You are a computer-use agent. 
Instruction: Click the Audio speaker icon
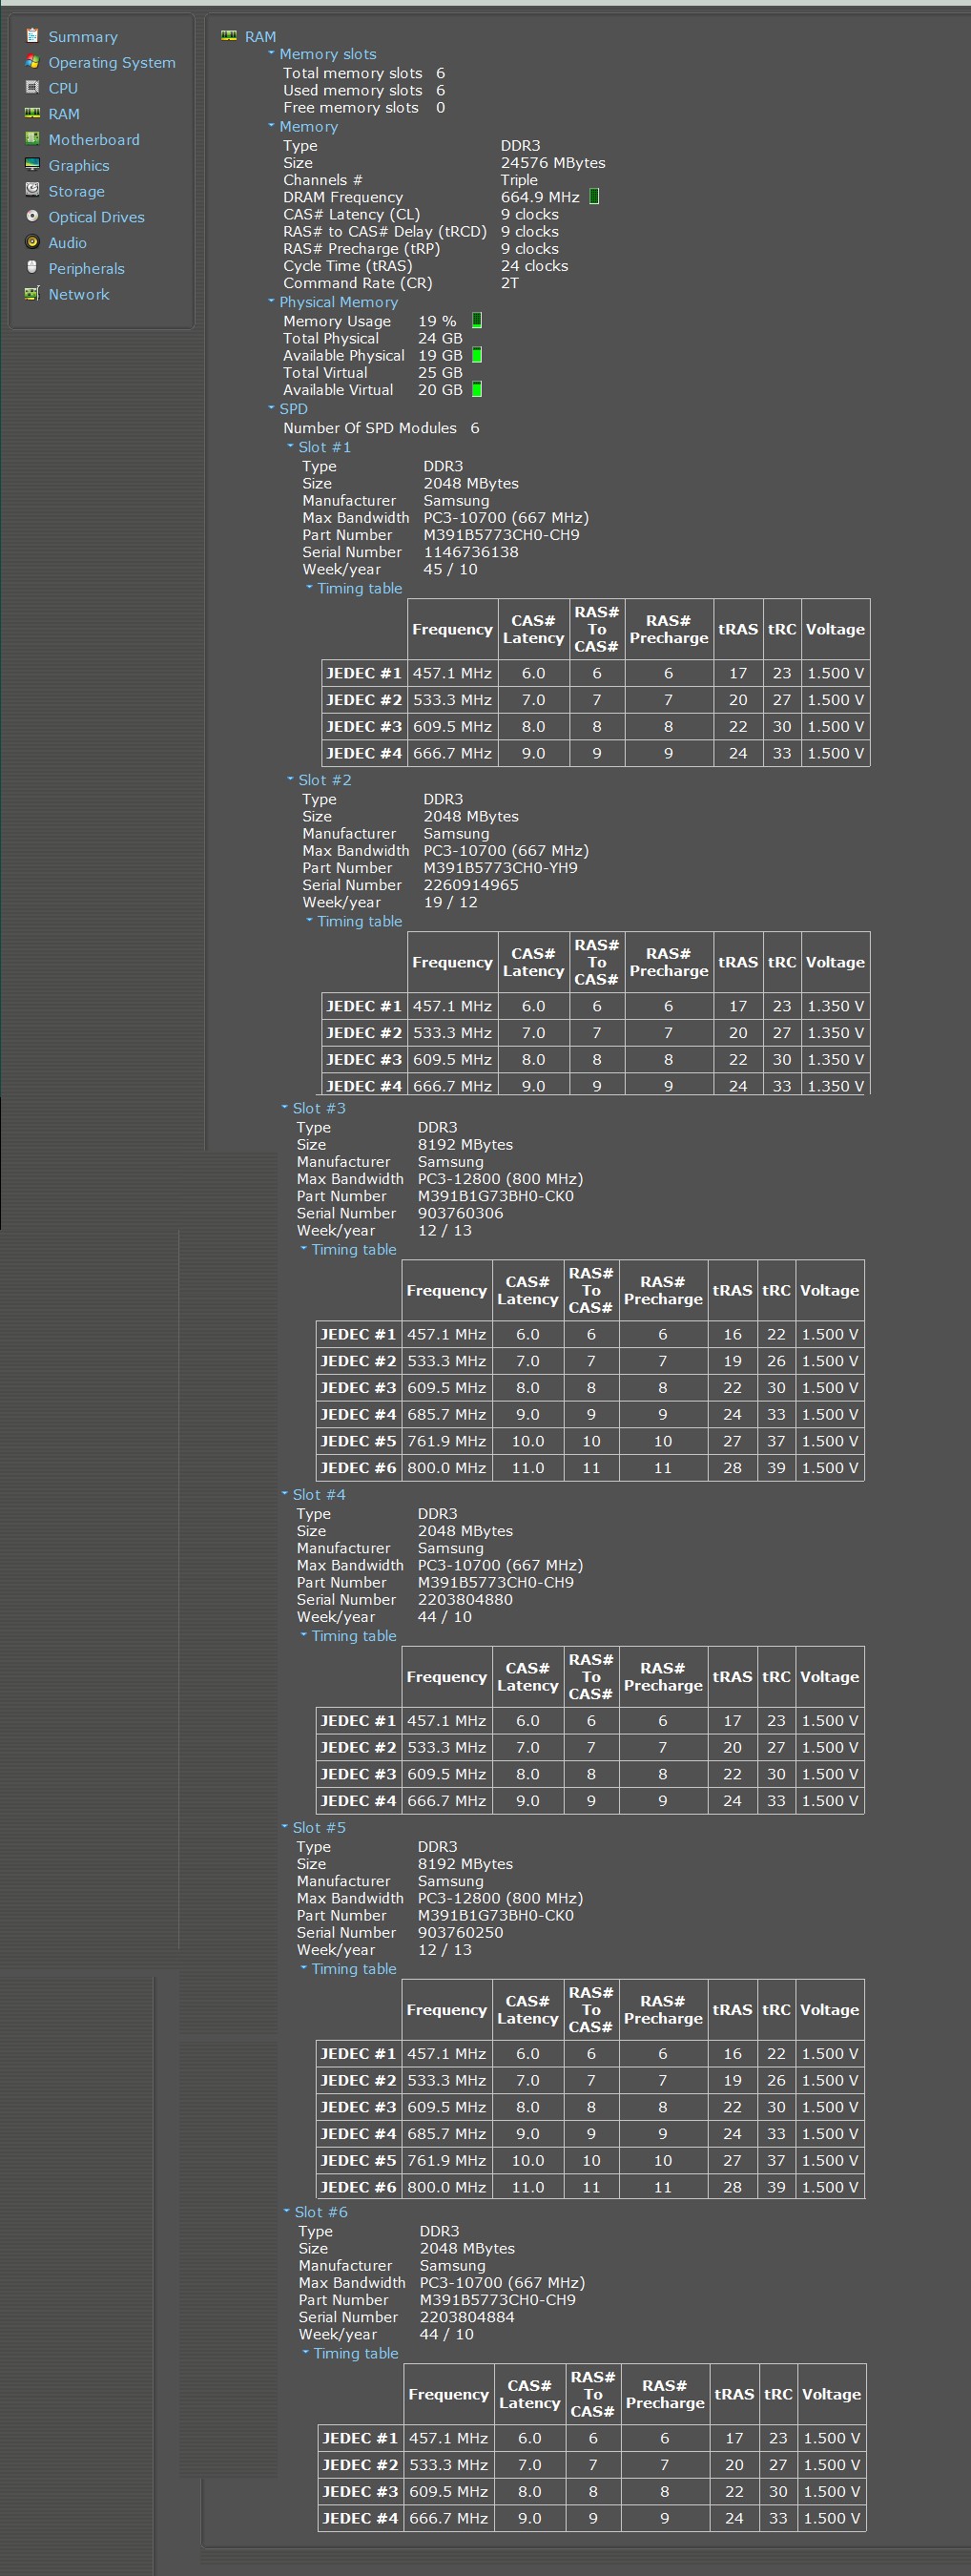coord(32,242)
